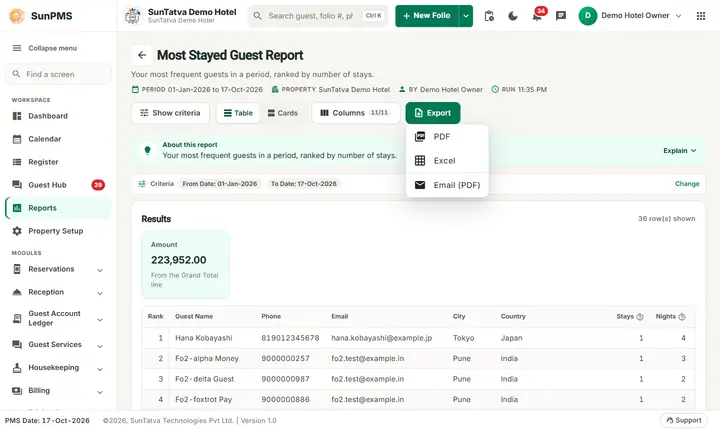Open the clipboard tasks icon in header
The width and height of the screenshot is (720, 430).
point(489,16)
